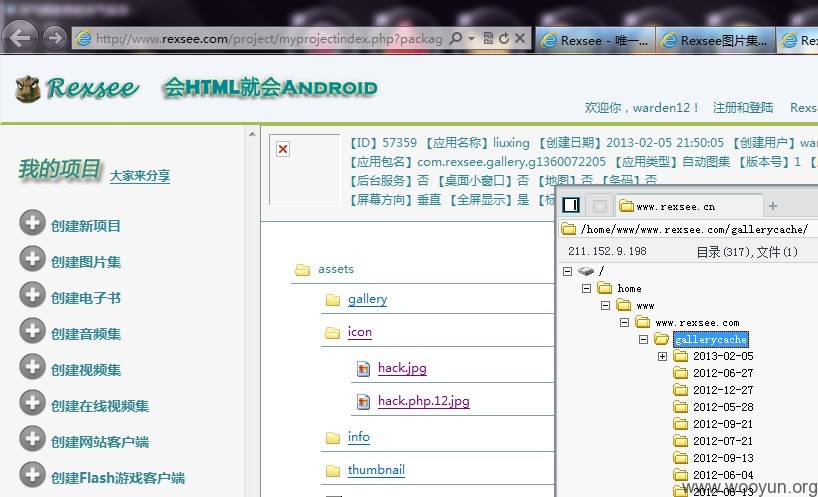Click the Rexsee logo mascot icon

[28, 89]
